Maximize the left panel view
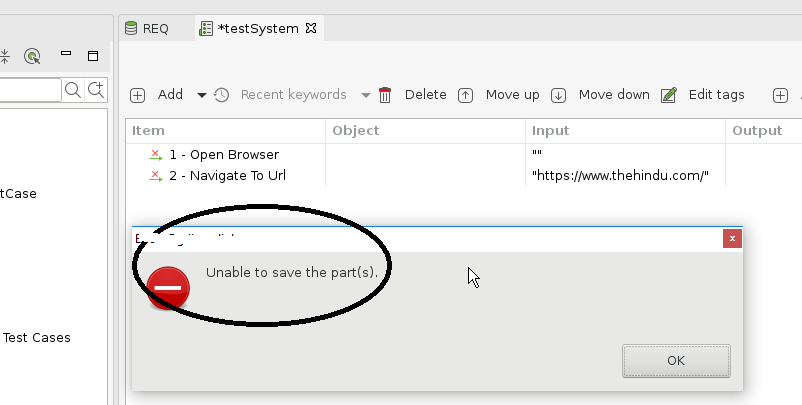Image resolution: width=802 pixels, height=405 pixels. pyautogui.click(x=93, y=56)
